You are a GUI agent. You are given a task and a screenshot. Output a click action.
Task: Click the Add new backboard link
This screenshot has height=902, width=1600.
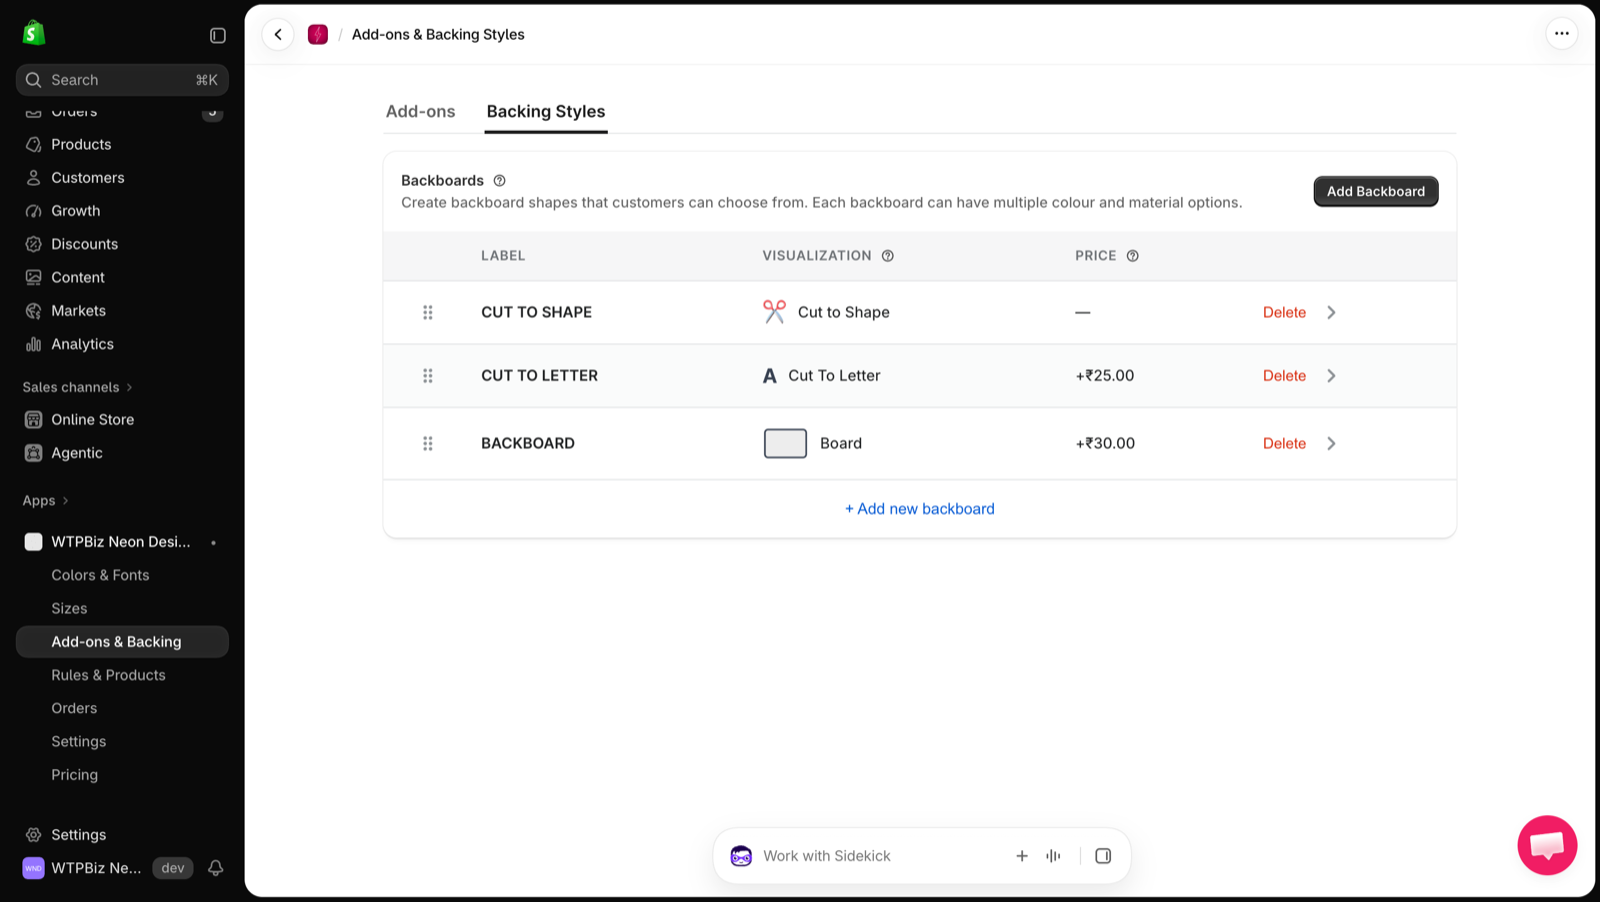coord(920,509)
